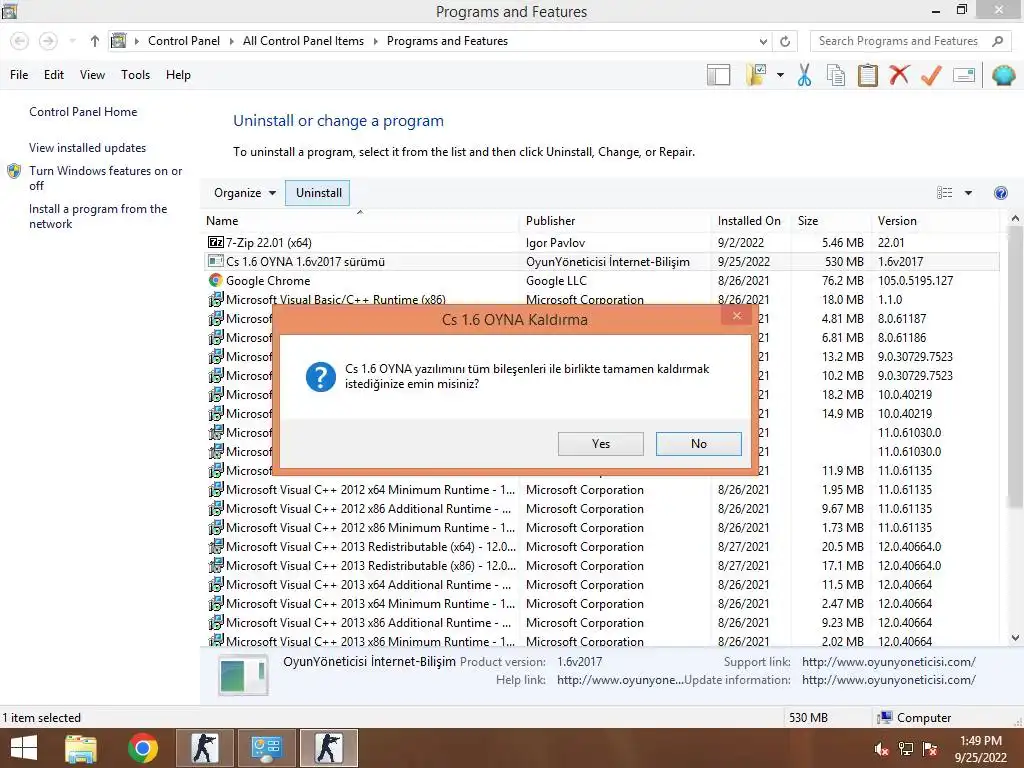1024x768 pixels.
Task: Sort by Size column header
Action: (x=831, y=221)
